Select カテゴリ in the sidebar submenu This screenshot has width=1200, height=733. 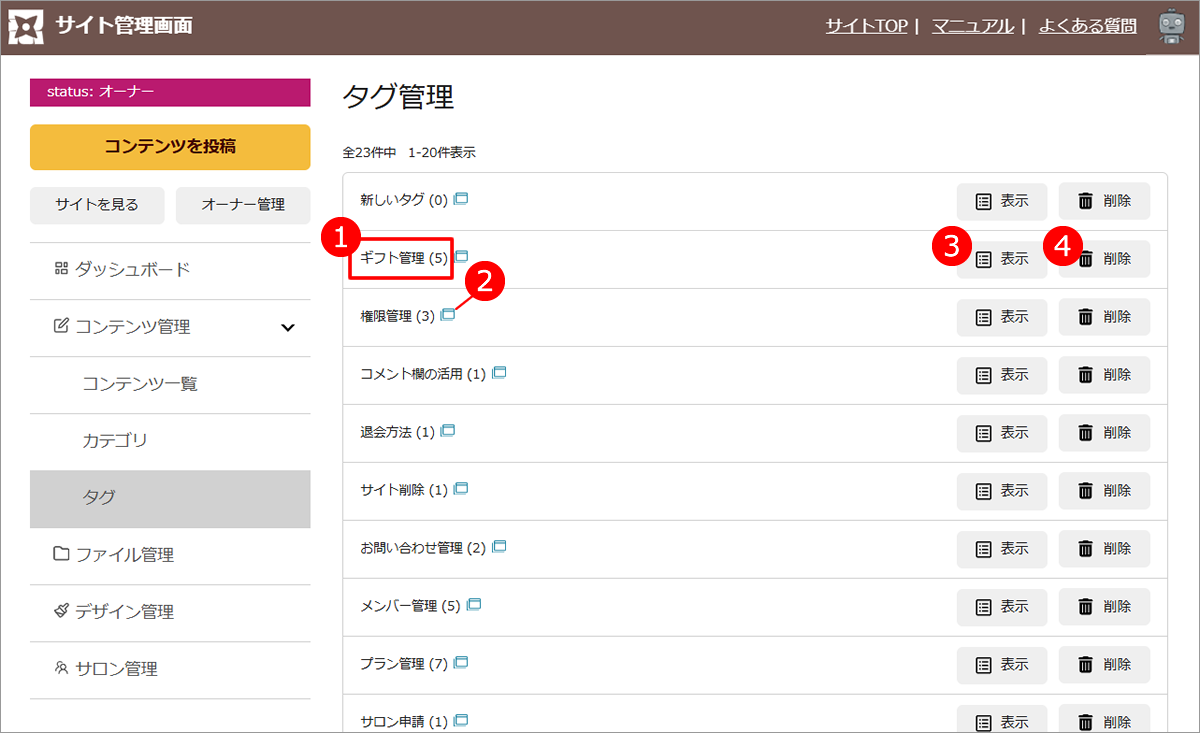click(x=115, y=441)
